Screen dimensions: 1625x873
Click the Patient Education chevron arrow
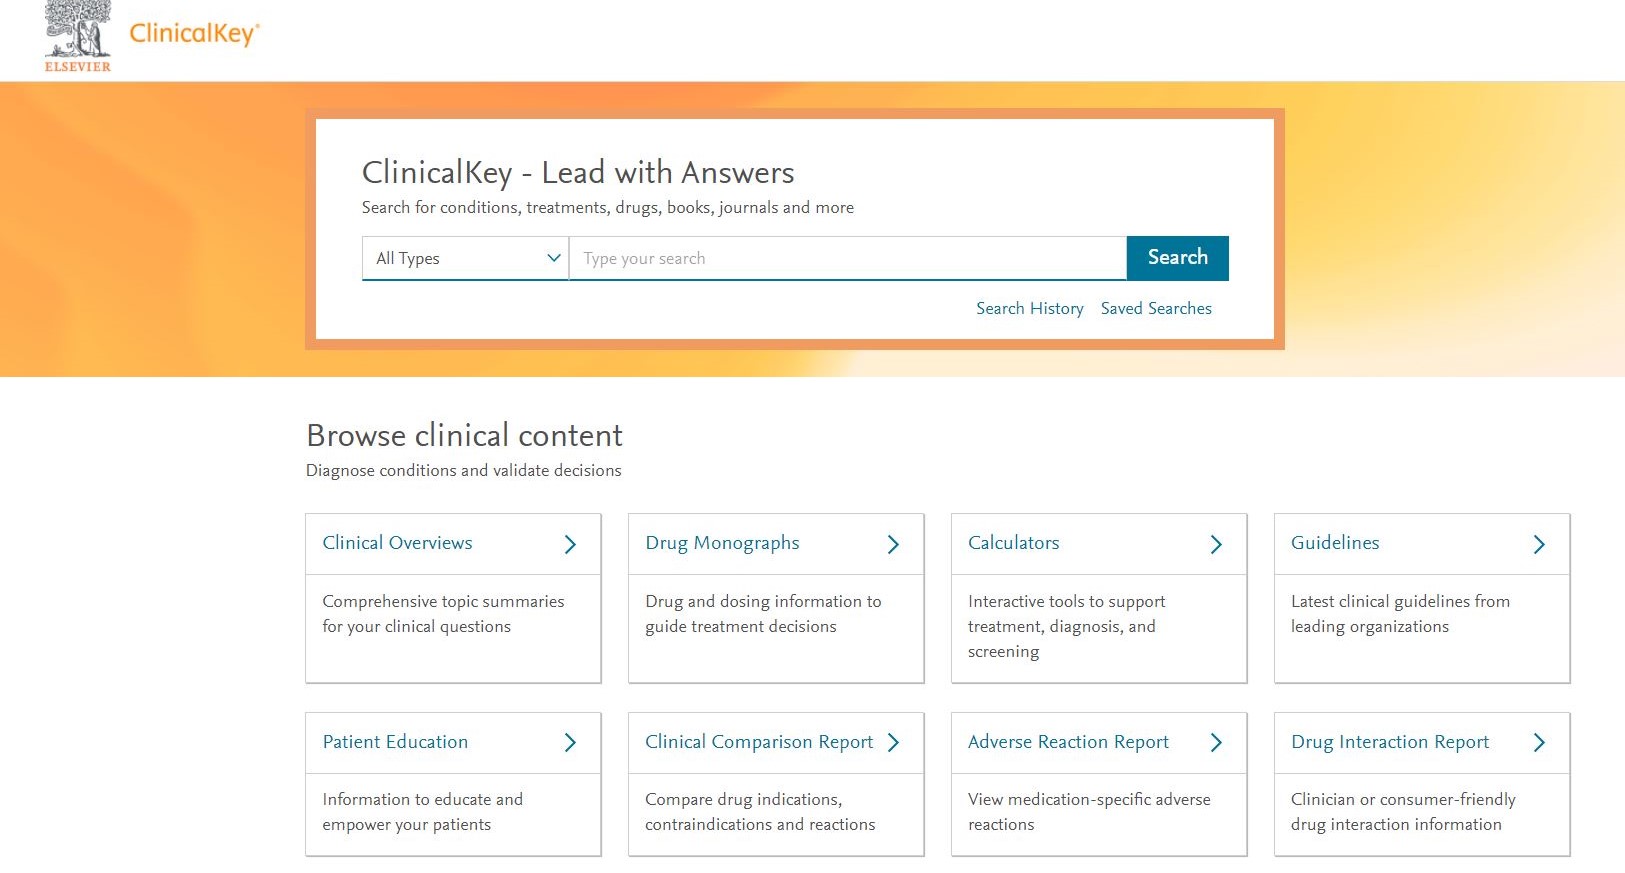coord(570,742)
